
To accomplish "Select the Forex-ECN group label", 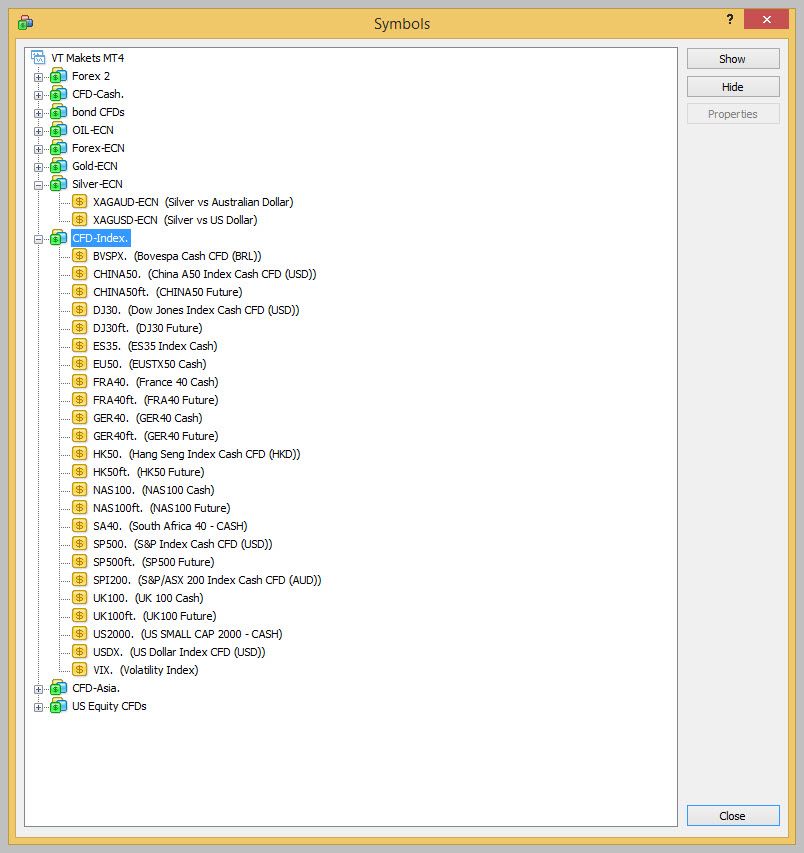I will point(98,148).
